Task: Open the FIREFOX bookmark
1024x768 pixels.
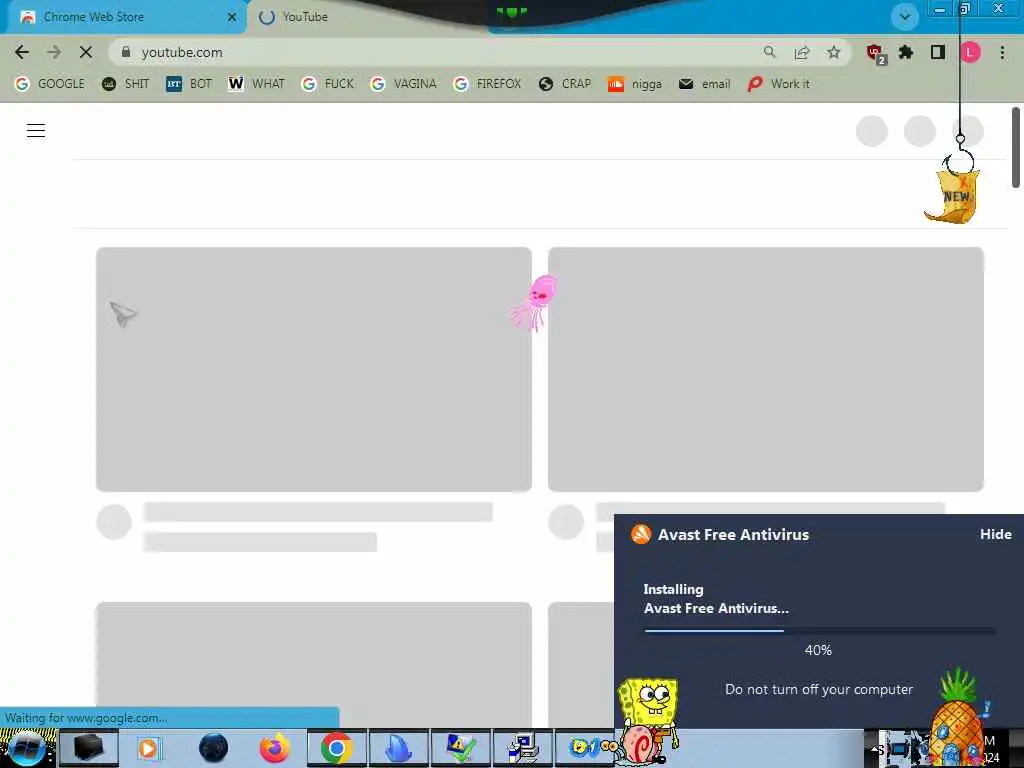Action: pos(488,84)
